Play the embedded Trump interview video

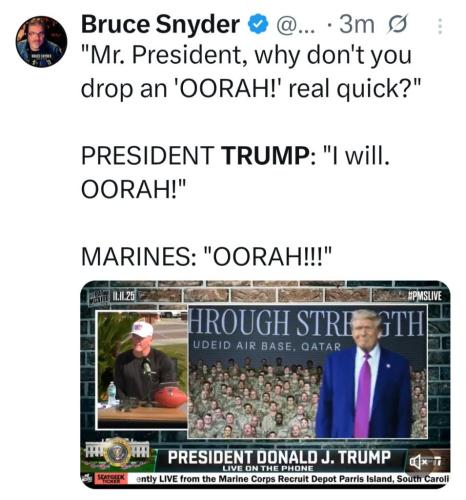coord(265,385)
